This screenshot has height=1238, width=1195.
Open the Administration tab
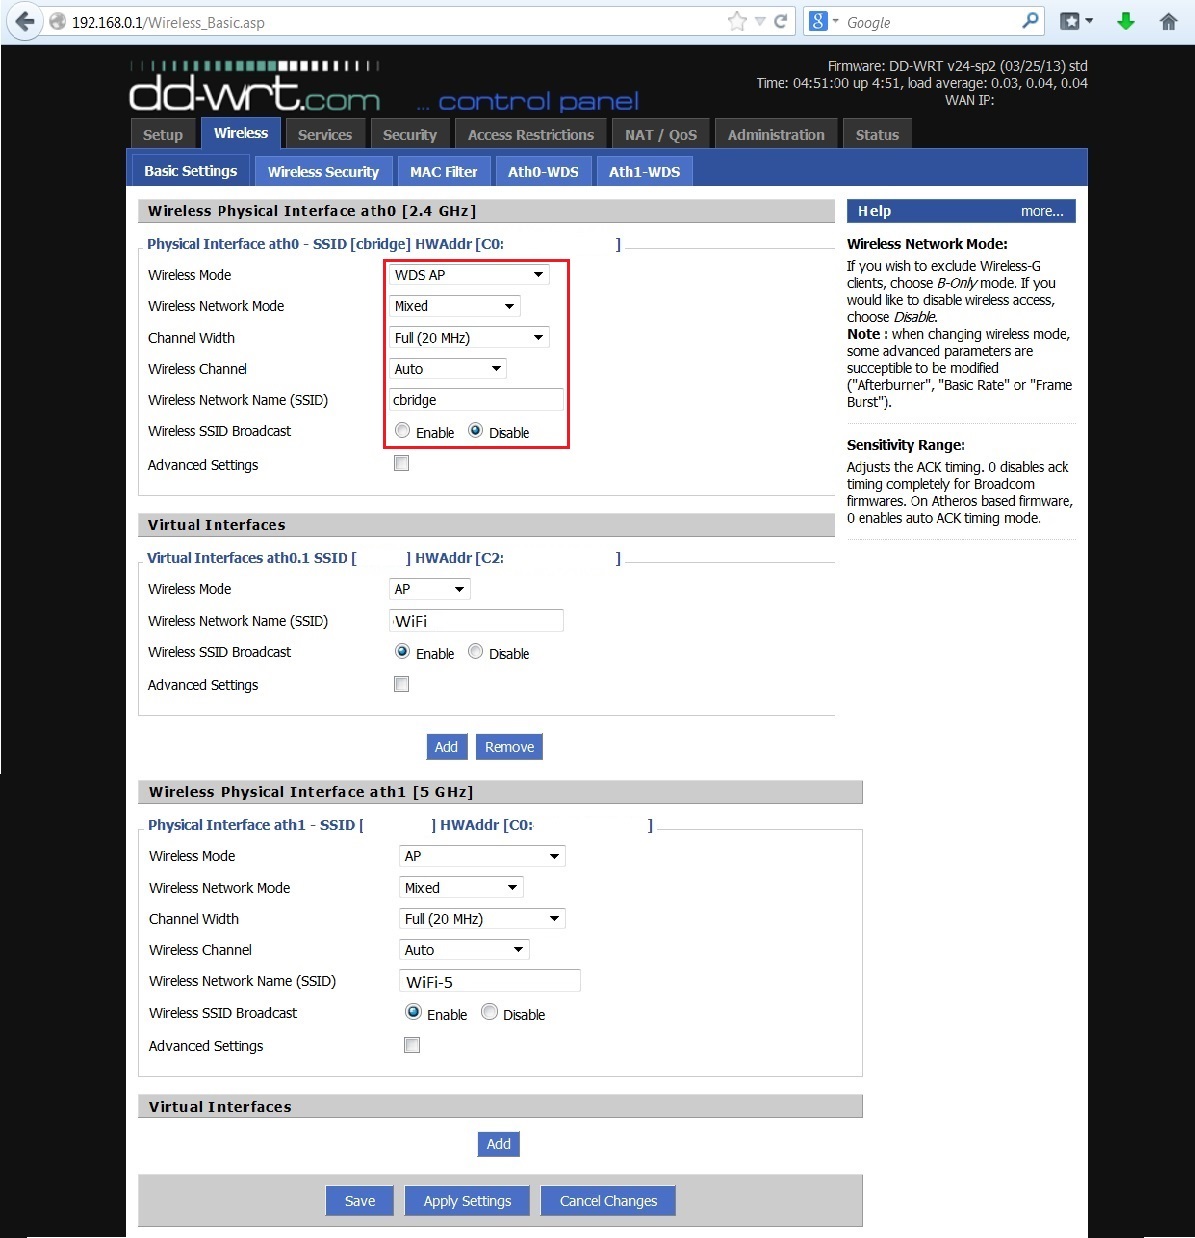[x=776, y=135]
